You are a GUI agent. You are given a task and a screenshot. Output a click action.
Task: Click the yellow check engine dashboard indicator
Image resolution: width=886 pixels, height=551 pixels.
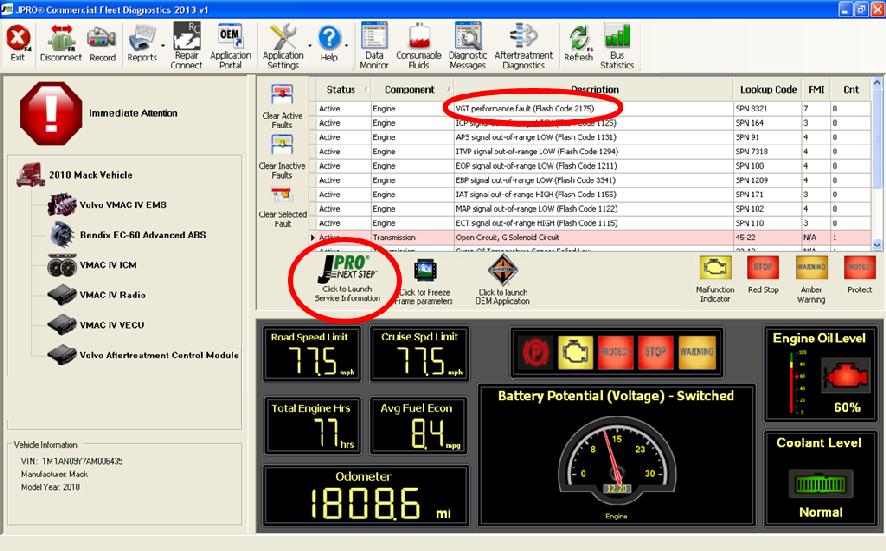pos(575,352)
